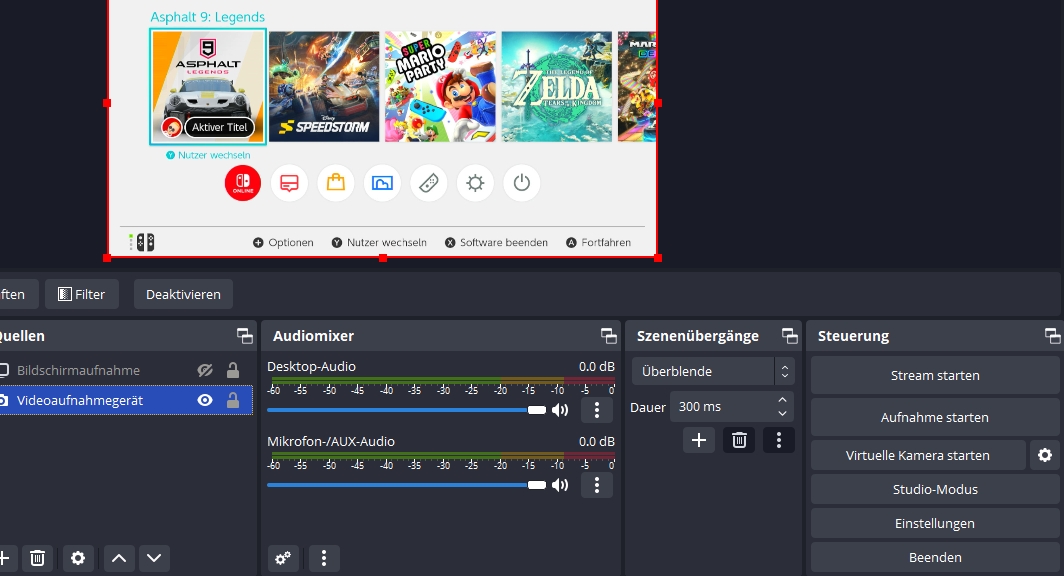Click Stream starten button

pos(935,375)
